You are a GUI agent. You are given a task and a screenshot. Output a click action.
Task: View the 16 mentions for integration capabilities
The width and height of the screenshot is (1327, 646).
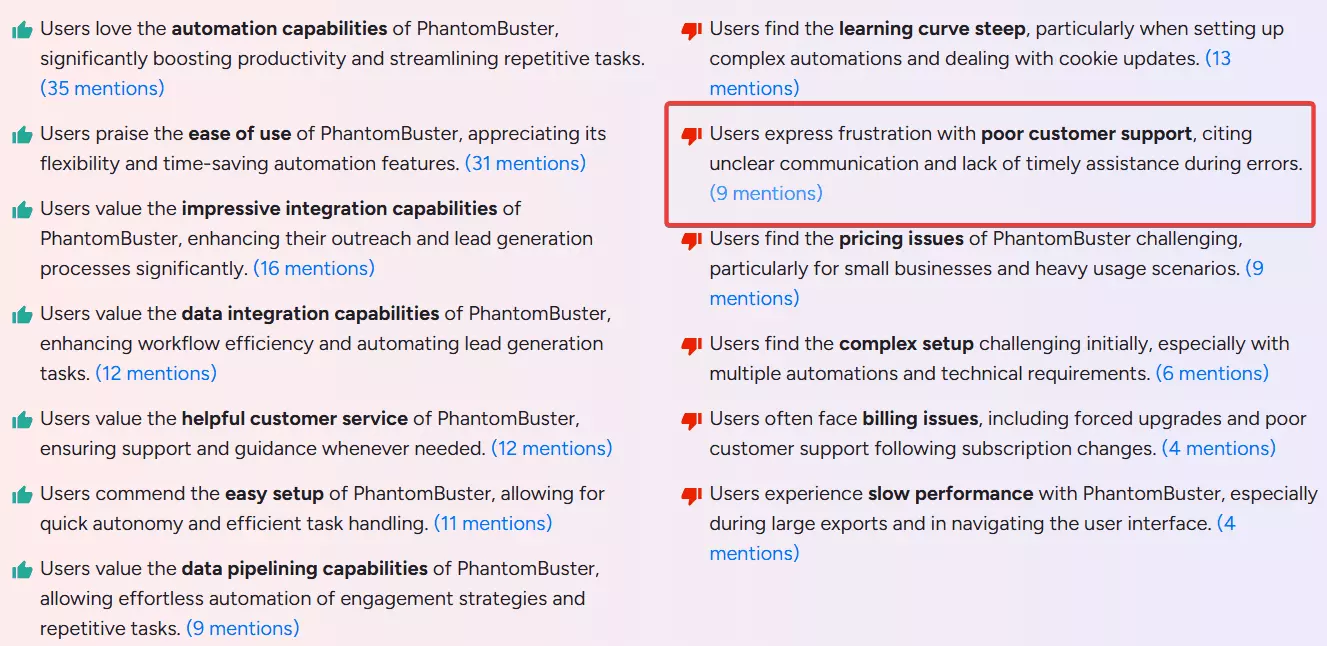click(x=314, y=268)
